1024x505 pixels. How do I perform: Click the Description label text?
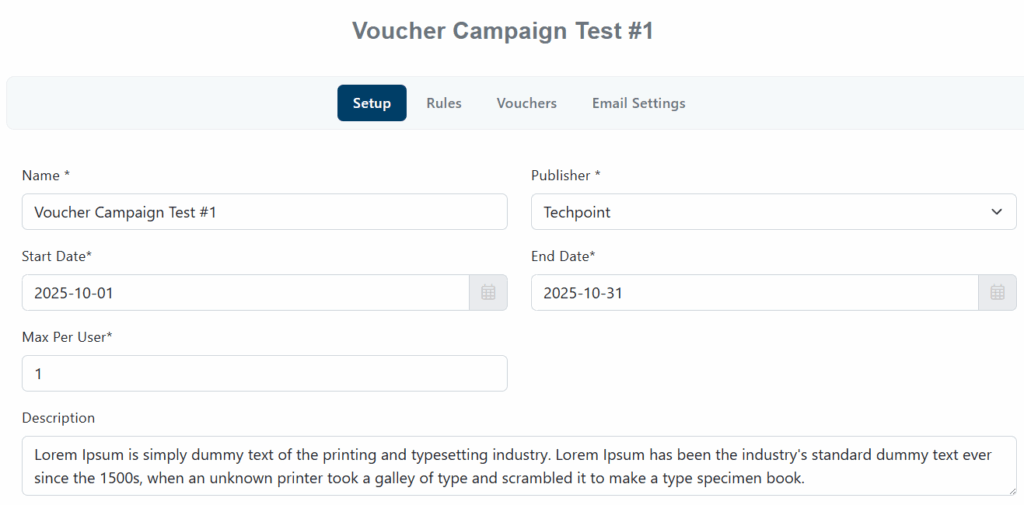58,418
